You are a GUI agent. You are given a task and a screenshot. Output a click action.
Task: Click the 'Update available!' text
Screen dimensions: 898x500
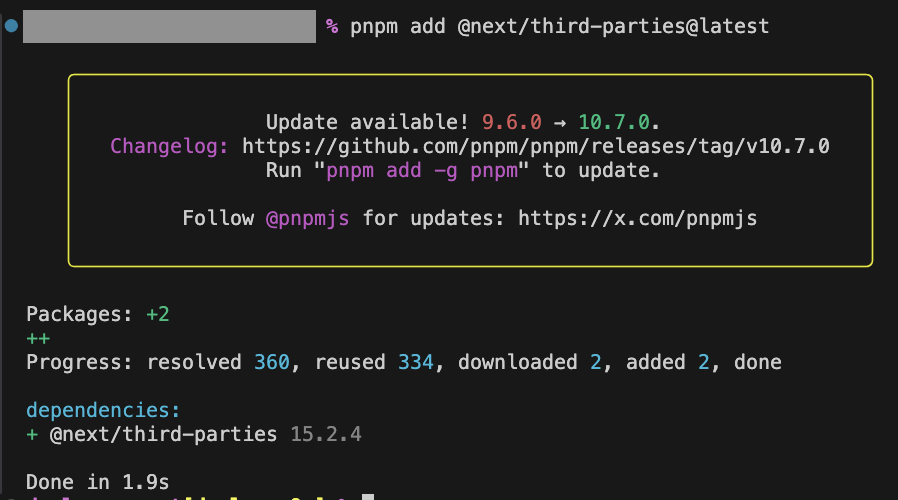[367, 122]
